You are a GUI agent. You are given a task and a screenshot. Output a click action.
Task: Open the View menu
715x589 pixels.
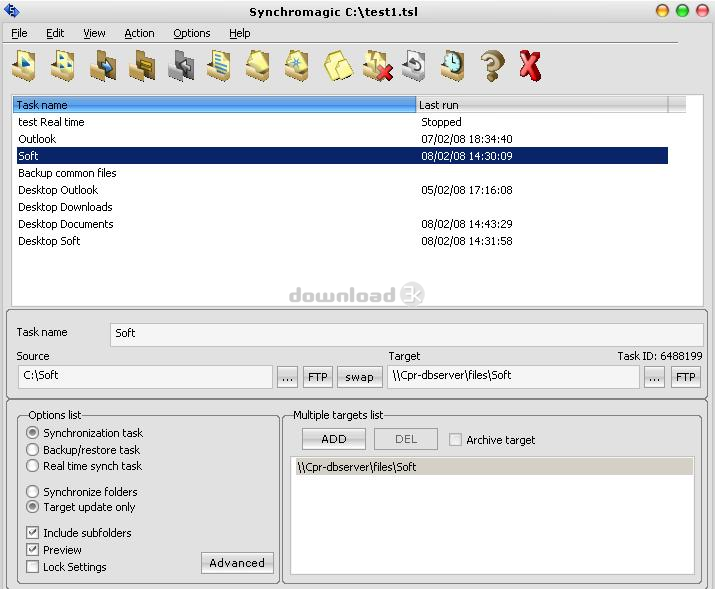(94, 33)
